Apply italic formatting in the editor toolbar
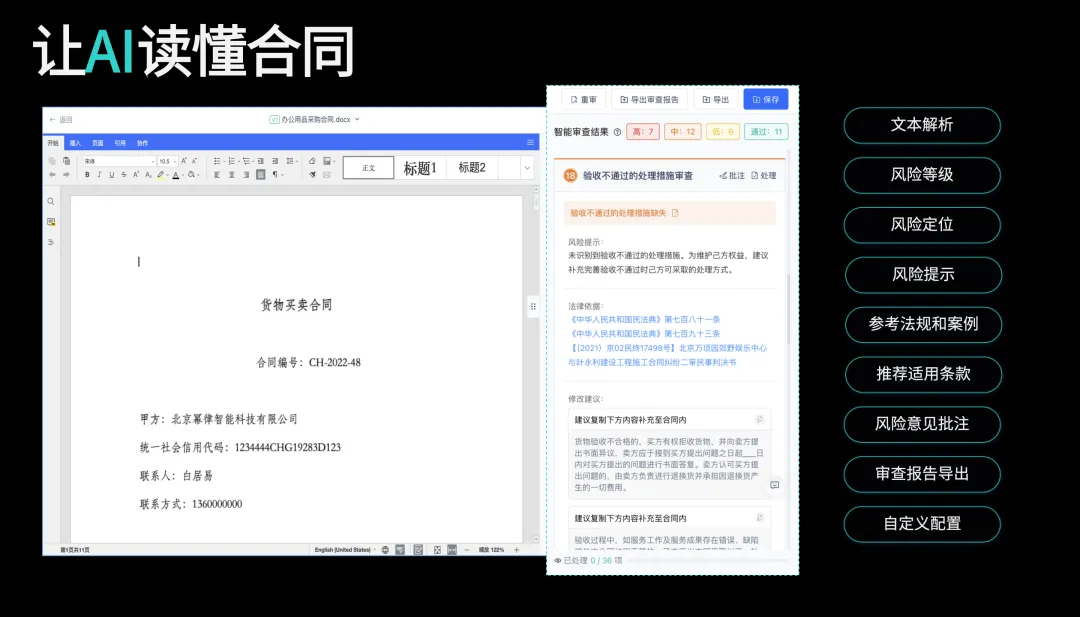Screen dimensions: 1080x617 [x=99, y=175]
